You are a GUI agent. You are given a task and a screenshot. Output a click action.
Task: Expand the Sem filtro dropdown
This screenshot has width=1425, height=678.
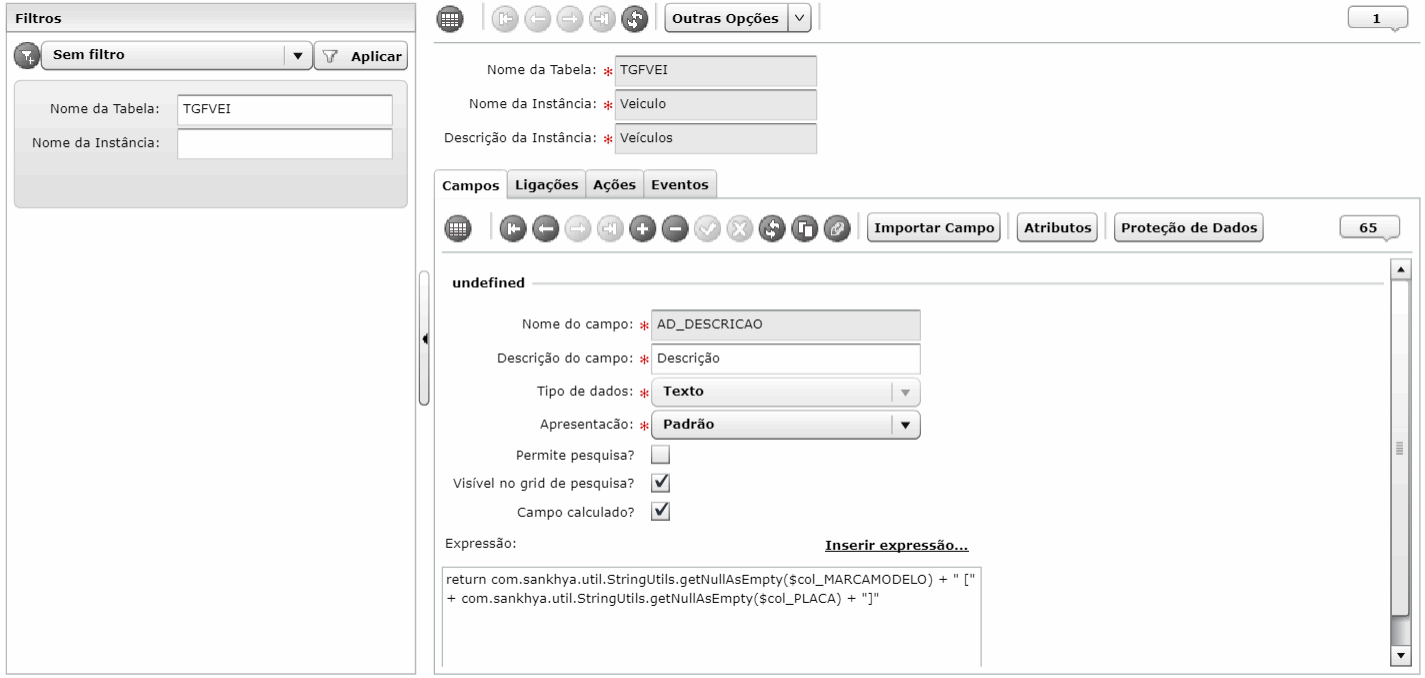coord(298,56)
